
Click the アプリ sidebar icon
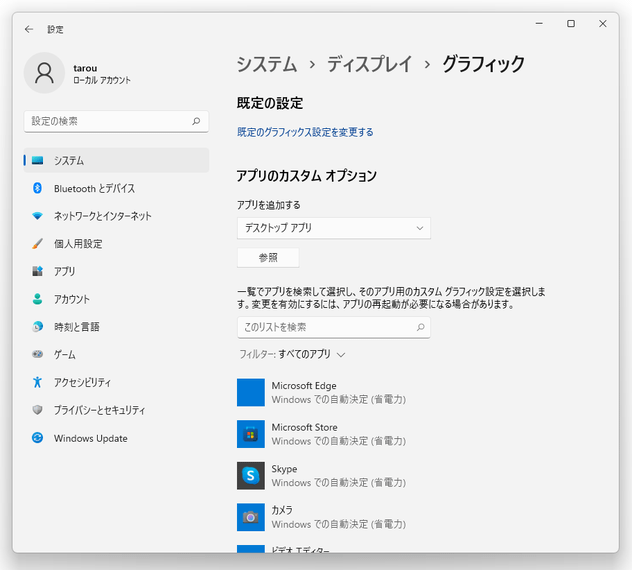tap(37, 271)
